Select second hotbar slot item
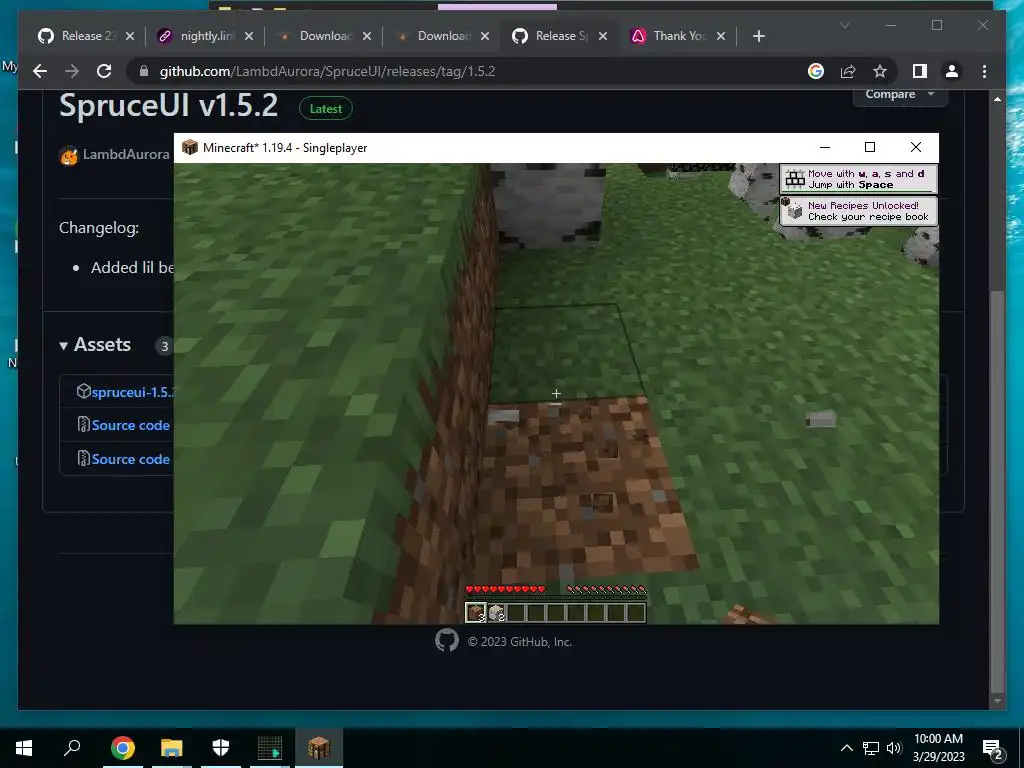This screenshot has height=768, width=1024. click(496, 613)
